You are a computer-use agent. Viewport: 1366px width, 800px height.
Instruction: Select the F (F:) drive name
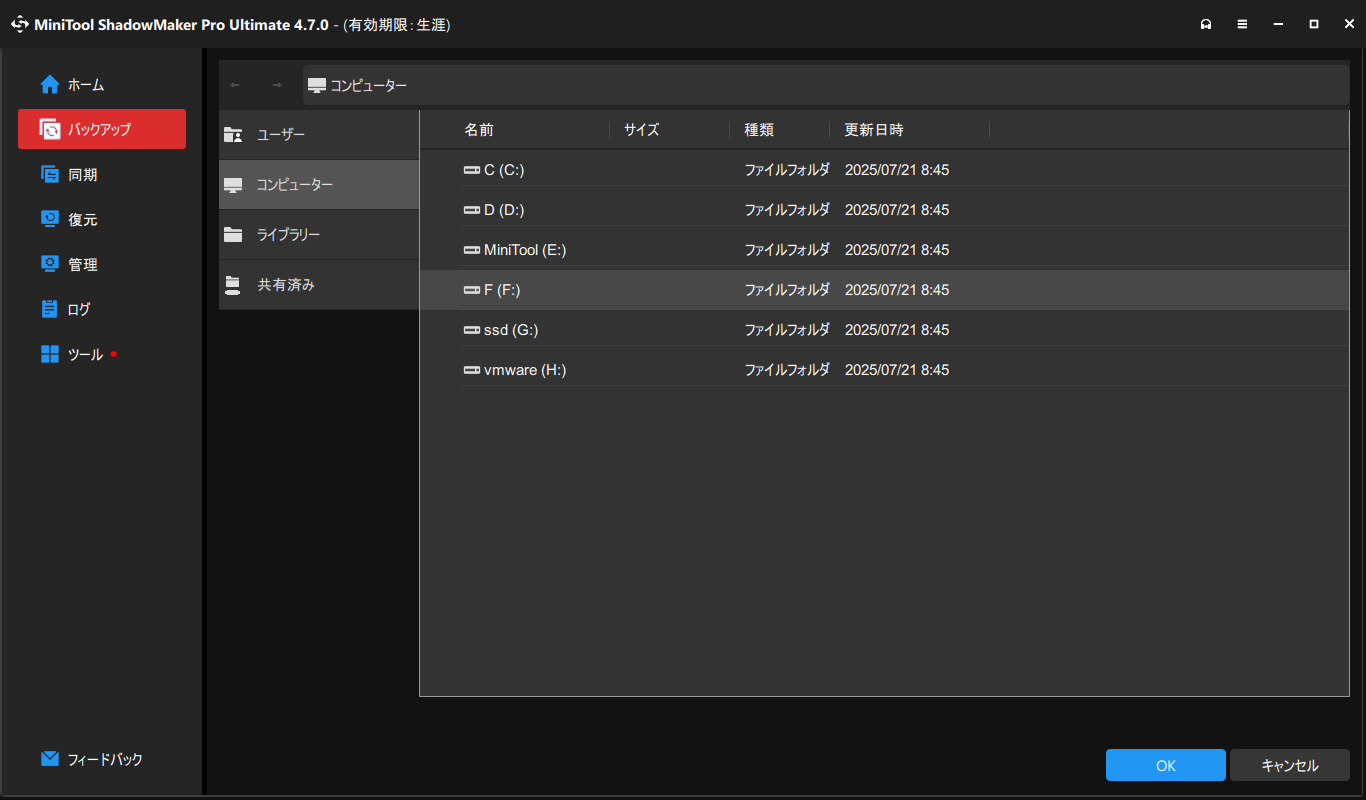click(x=502, y=290)
